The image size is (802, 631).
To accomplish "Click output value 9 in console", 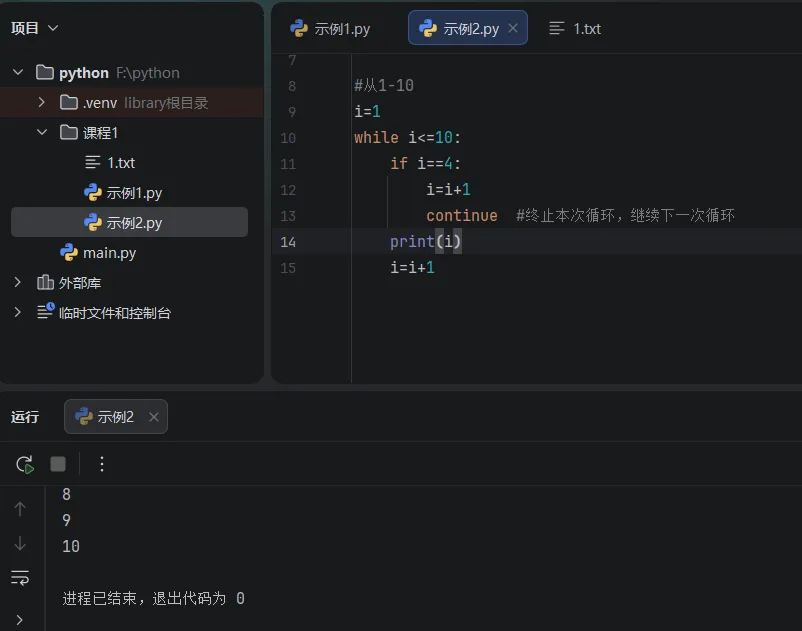I will click(x=66, y=520).
